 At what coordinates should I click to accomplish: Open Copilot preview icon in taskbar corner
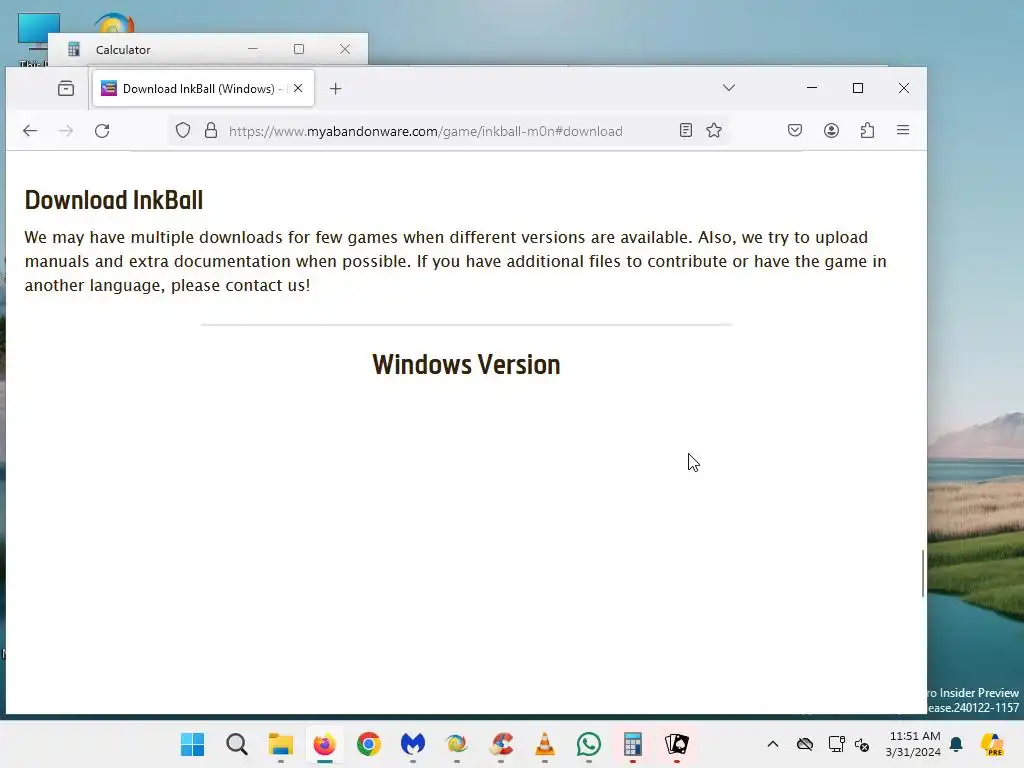(x=992, y=744)
